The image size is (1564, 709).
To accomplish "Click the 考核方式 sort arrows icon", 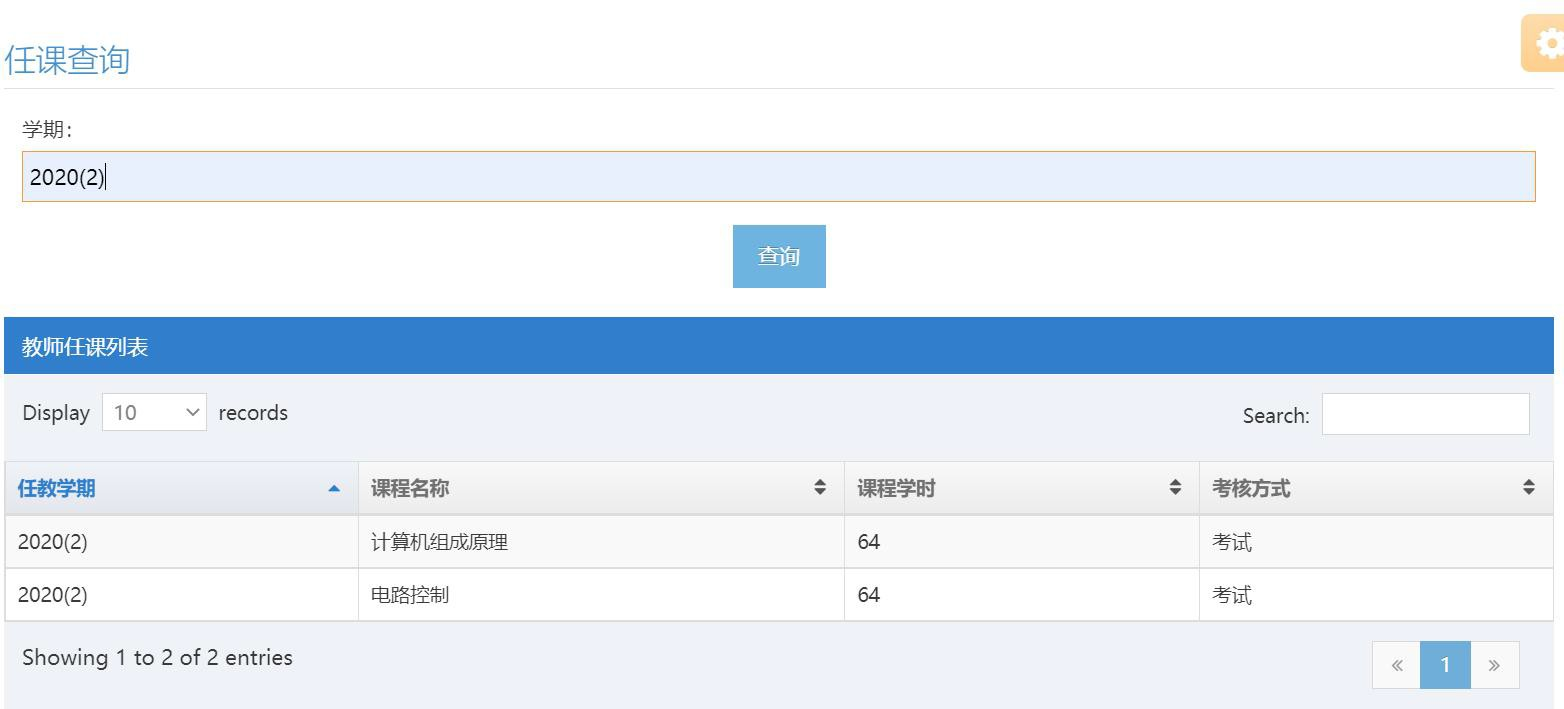I will pos(1529,487).
